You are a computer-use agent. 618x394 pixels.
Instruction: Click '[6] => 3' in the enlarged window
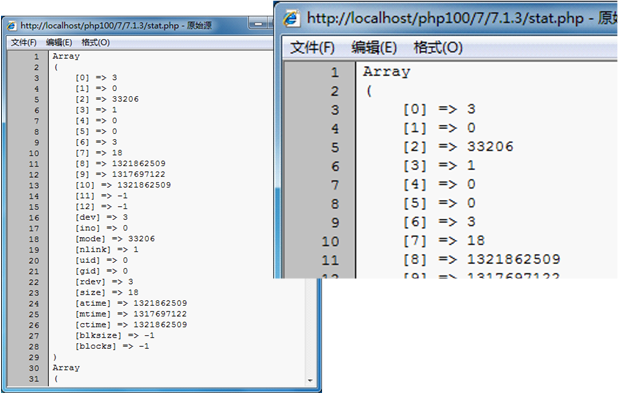click(439, 222)
